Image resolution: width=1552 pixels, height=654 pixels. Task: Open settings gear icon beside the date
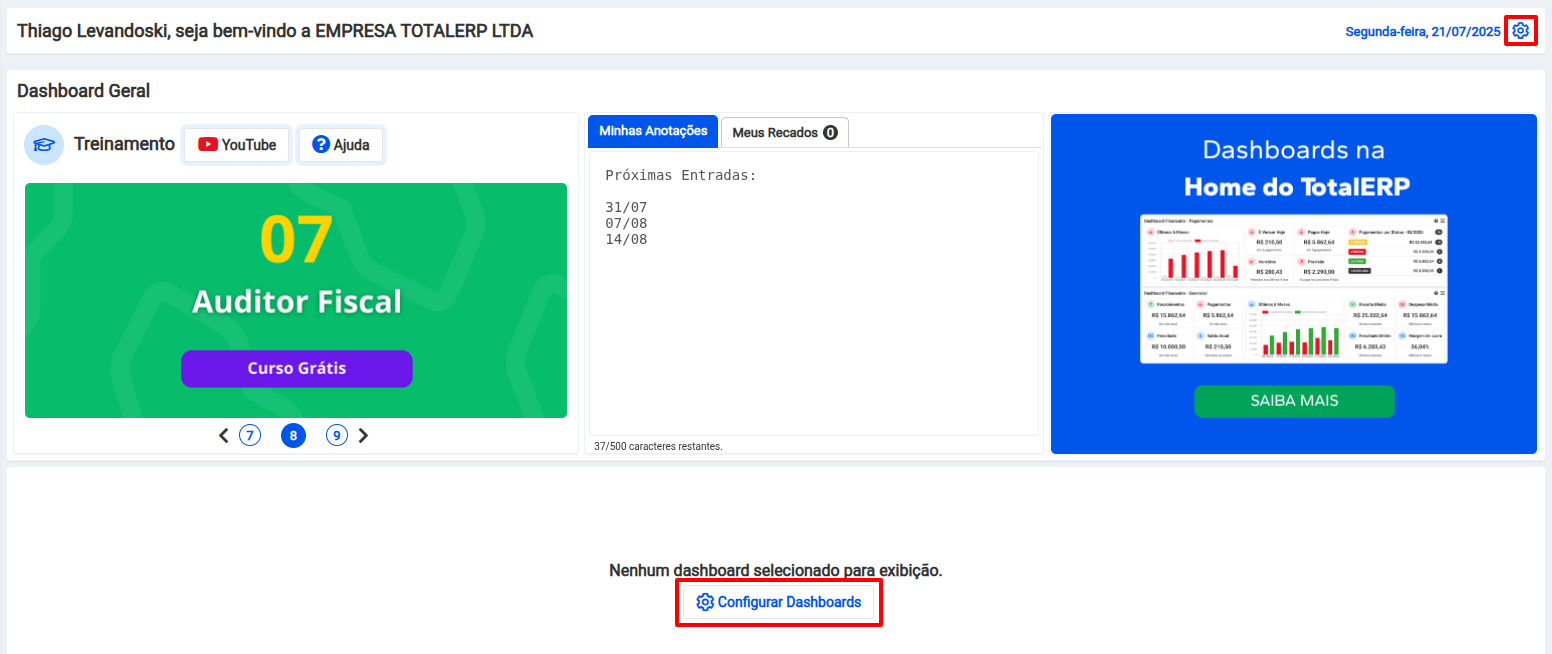[x=1520, y=31]
